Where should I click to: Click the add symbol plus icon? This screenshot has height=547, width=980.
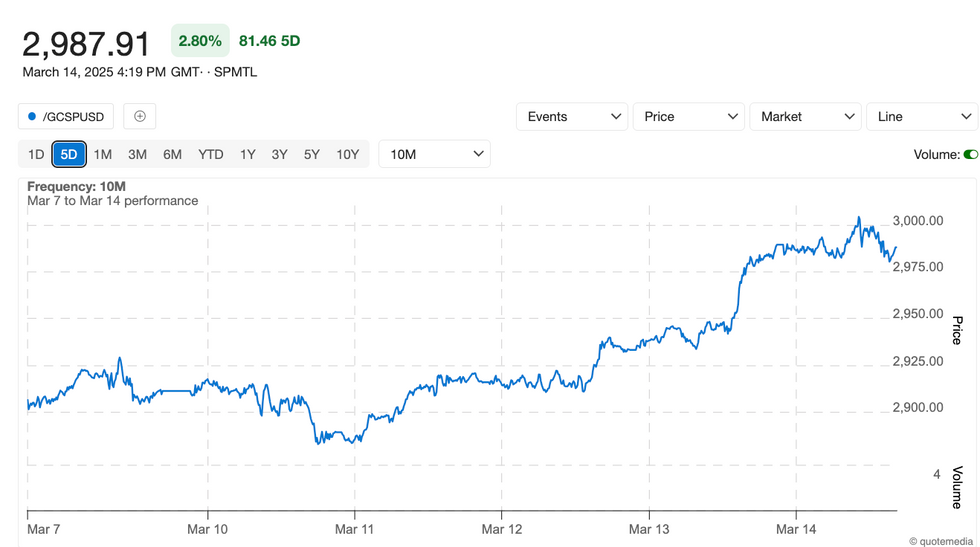(x=140, y=117)
